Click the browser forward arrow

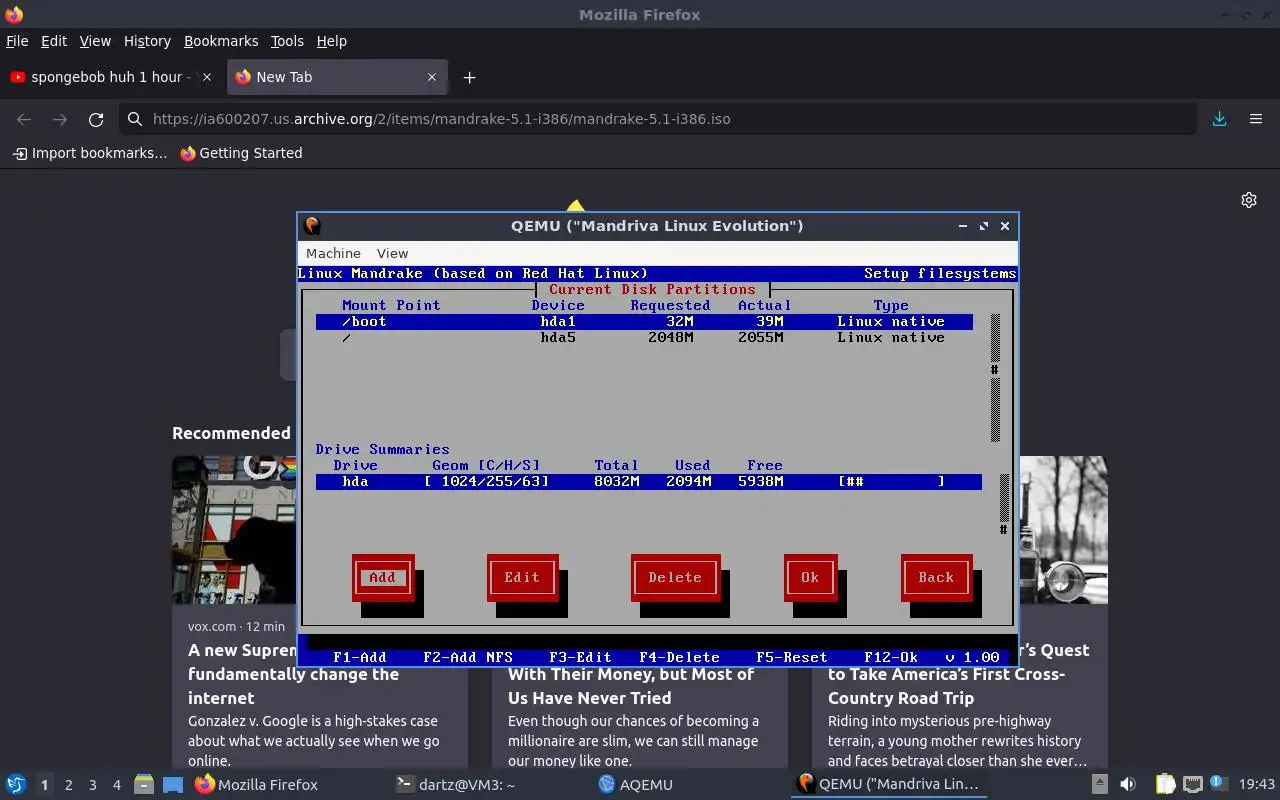pyautogui.click(x=60, y=119)
